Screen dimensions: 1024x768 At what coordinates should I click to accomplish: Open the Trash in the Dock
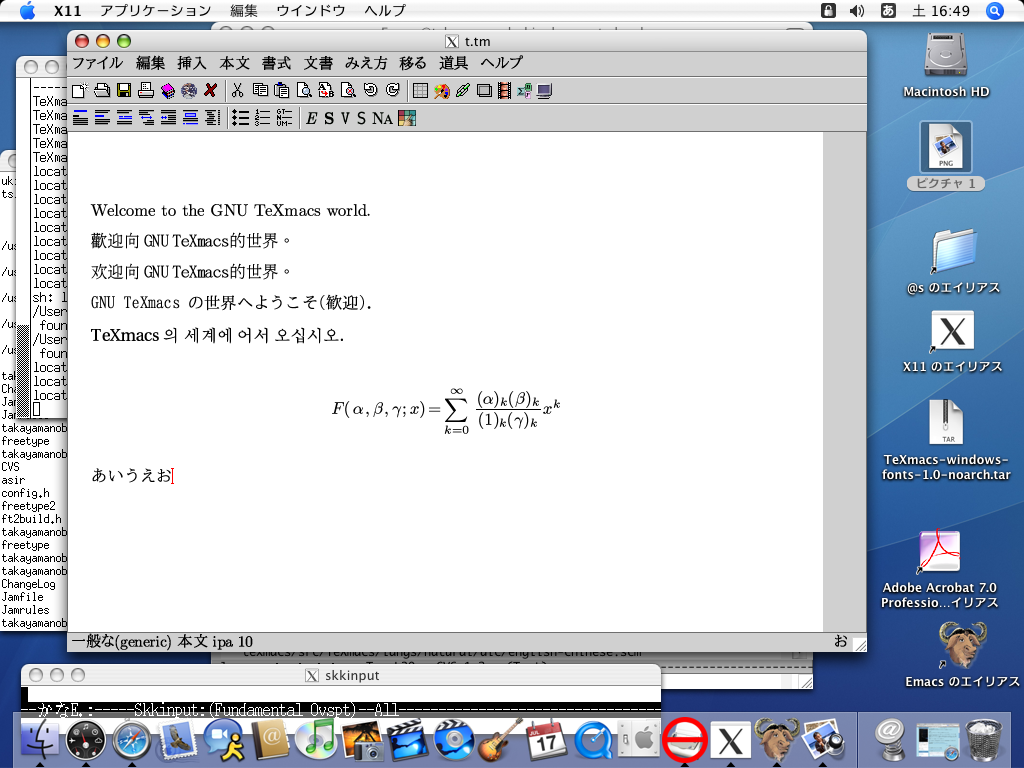click(x=984, y=741)
